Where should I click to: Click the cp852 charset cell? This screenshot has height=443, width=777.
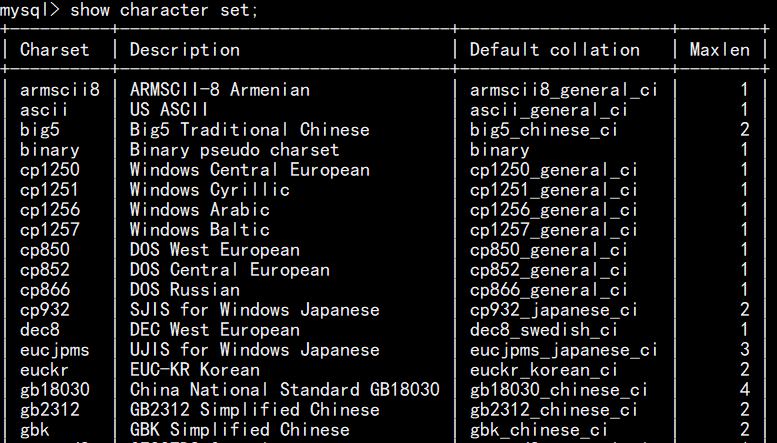45,270
